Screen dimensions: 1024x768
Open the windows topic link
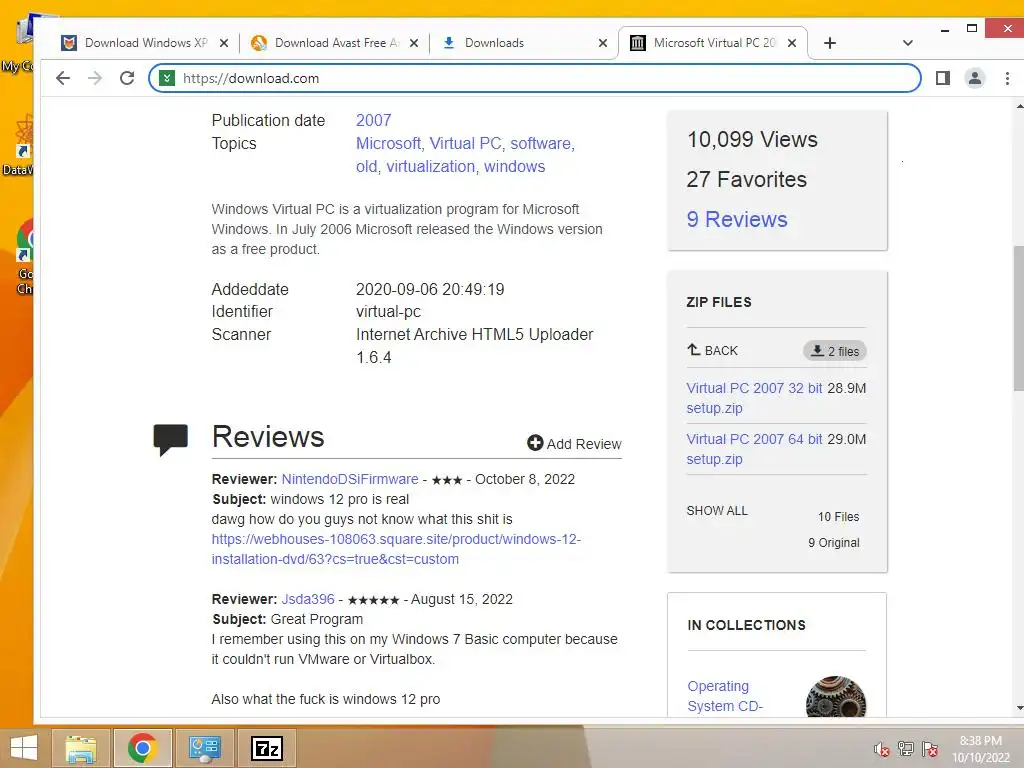point(515,167)
